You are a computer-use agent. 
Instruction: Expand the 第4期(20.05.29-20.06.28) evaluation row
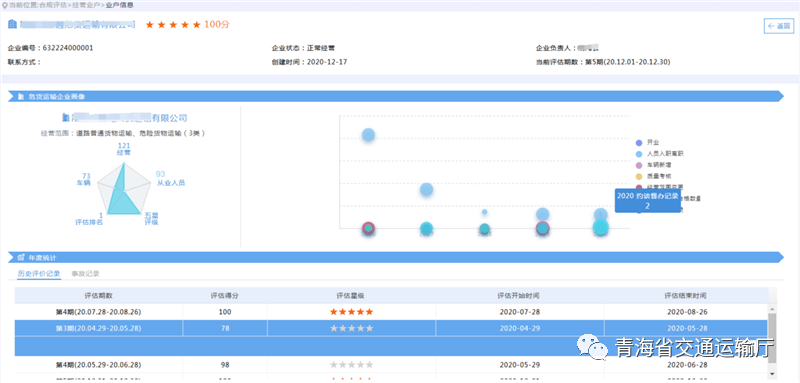pyautogui.click(x=391, y=365)
